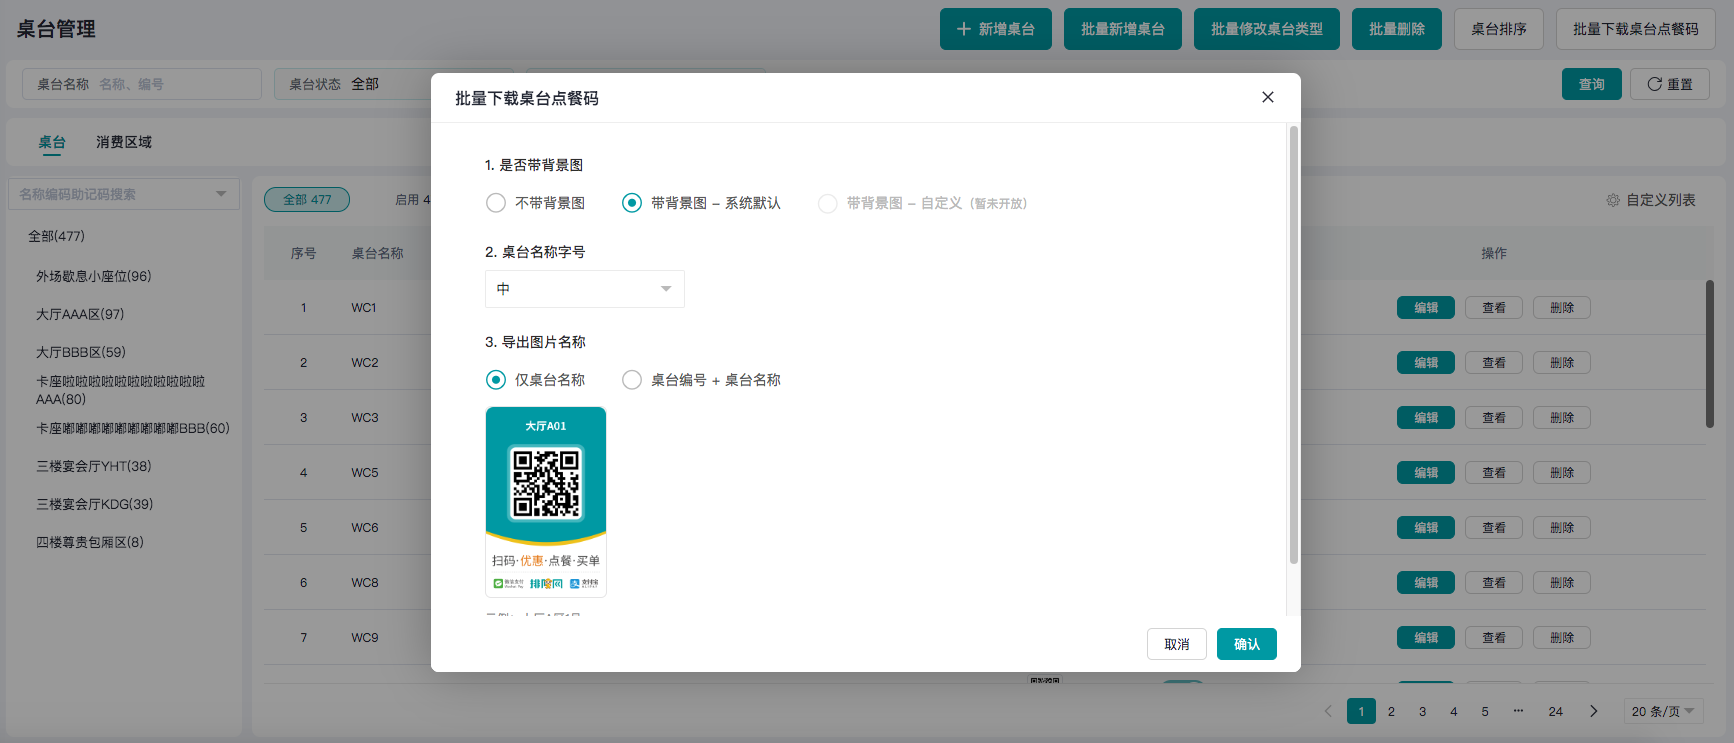This screenshot has width=1734, height=743.
Task: Click the dialog's vertical scrollbar
Action: coord(1294,345)
